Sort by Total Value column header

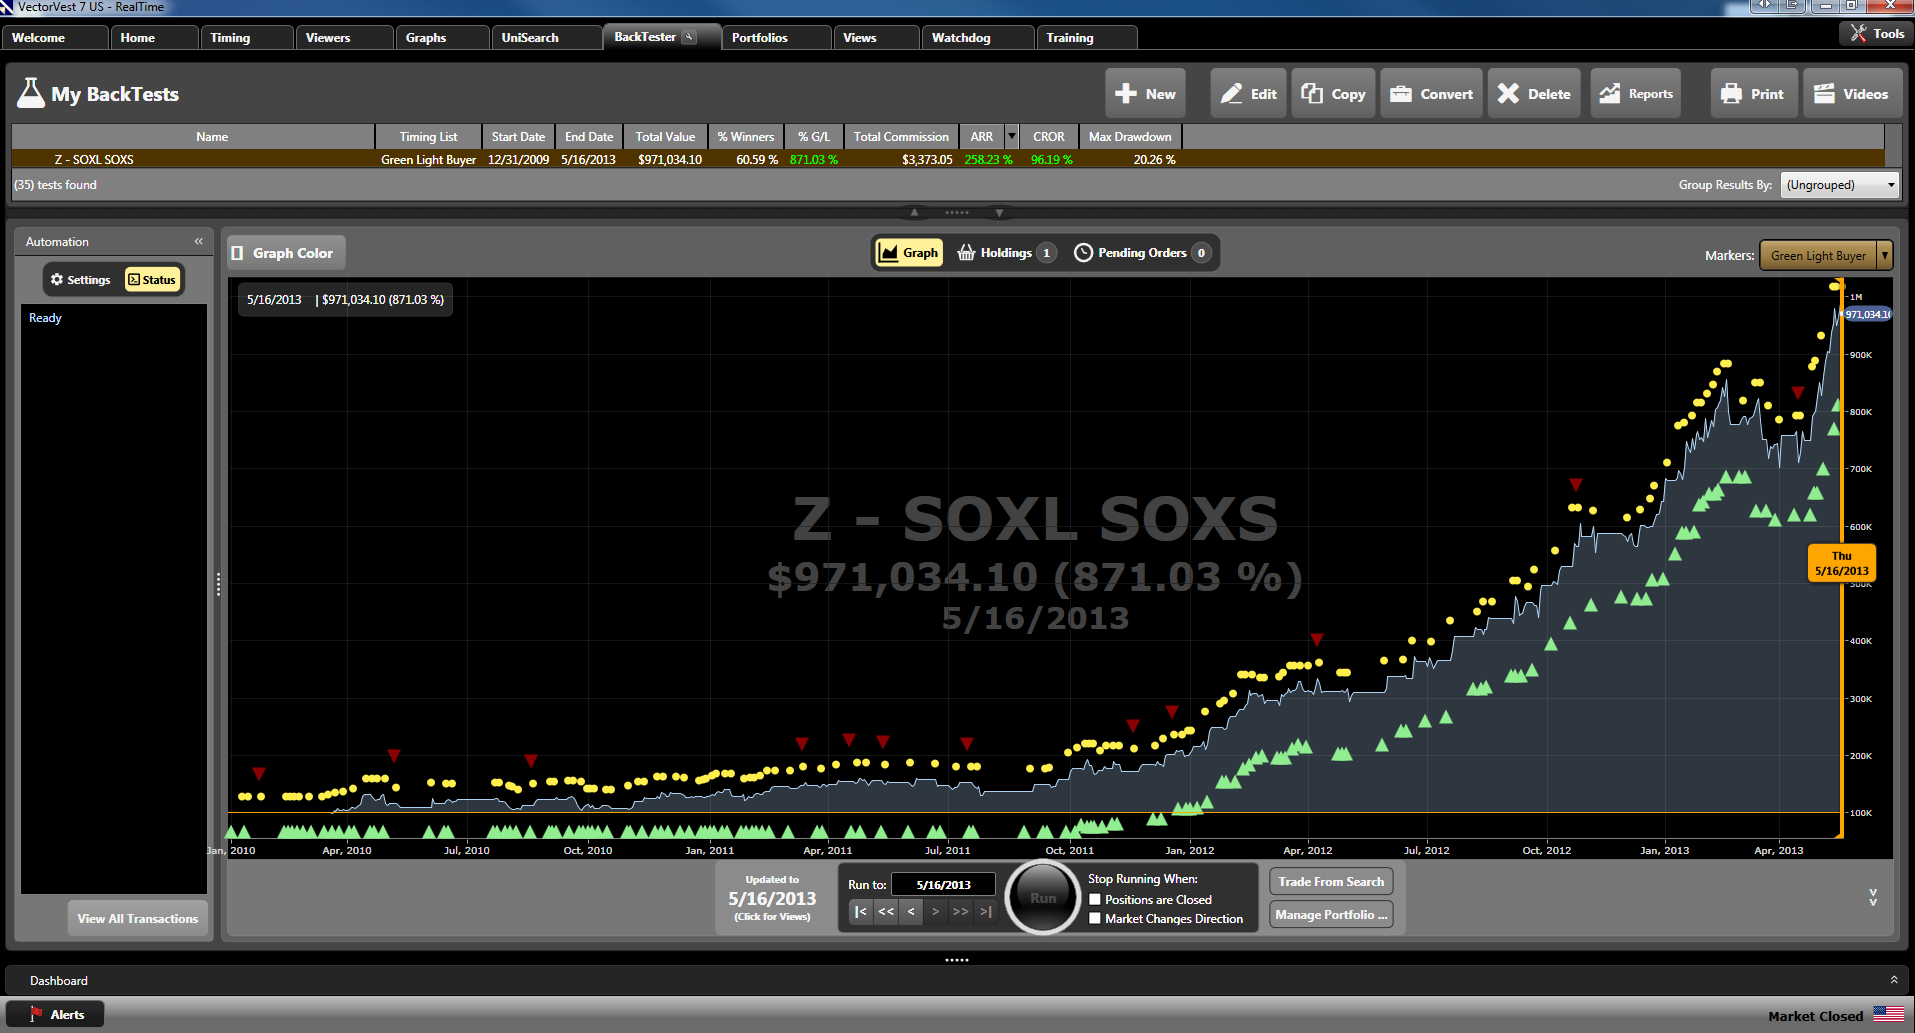[x=665, y=136]
